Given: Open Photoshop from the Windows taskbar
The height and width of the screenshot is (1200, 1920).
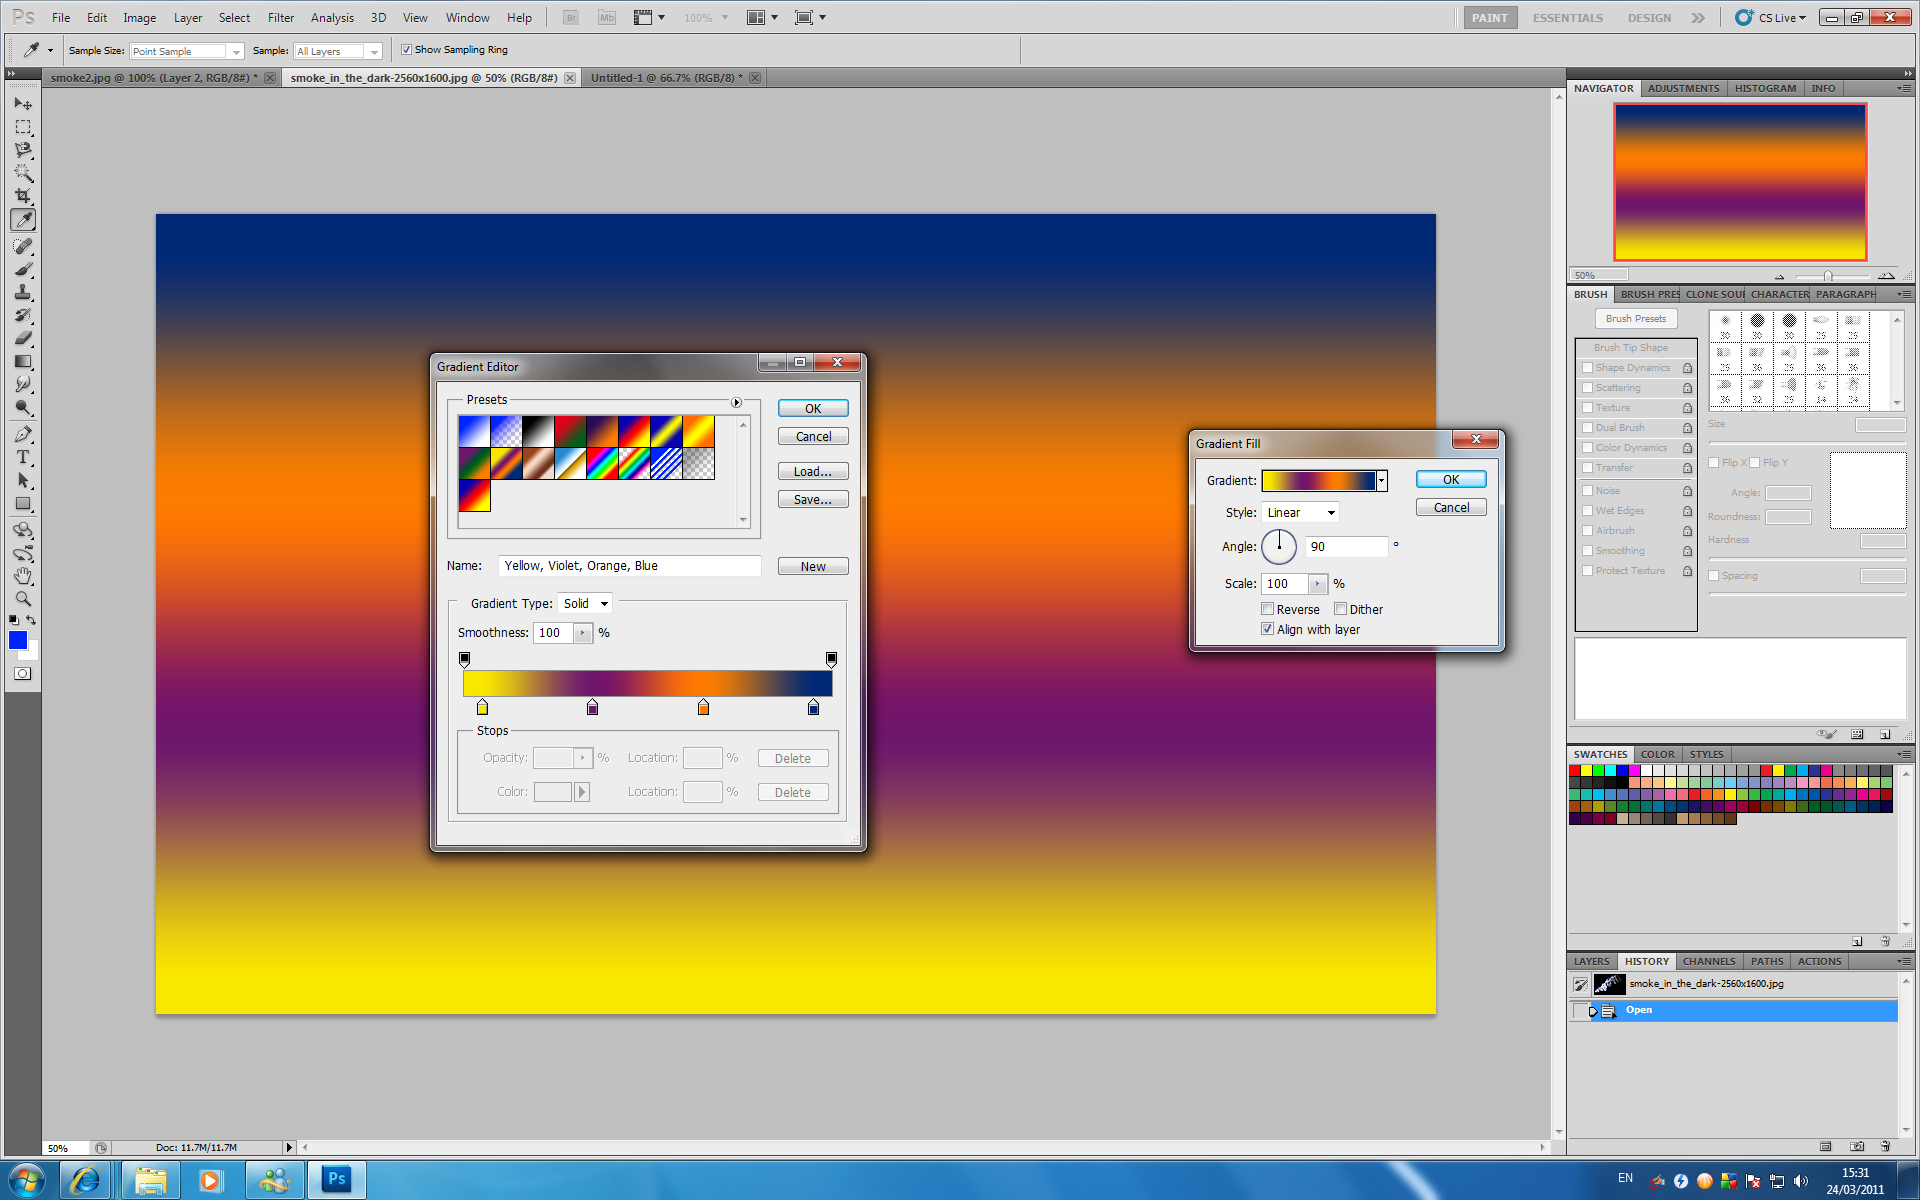Looking at the screenshot, I should [x=337, y=1180].
